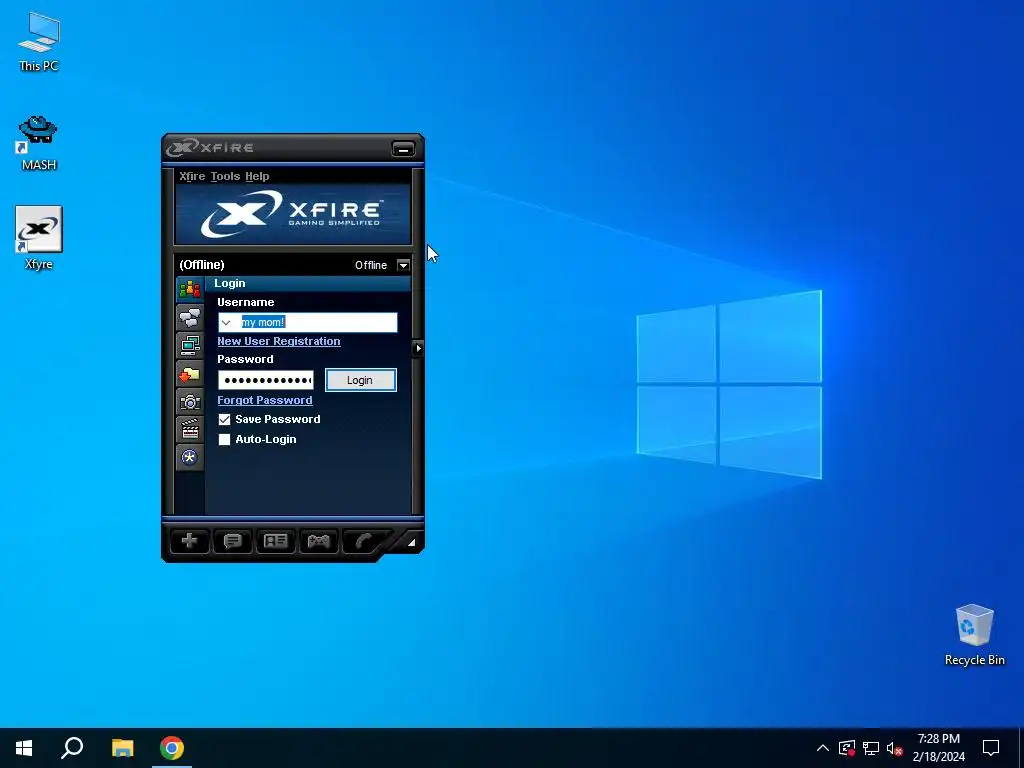The height and width of the screenshot is (768, 1024).
Task: Open the taskbar clock showing 7:28 PM
Action: [938, 748]
